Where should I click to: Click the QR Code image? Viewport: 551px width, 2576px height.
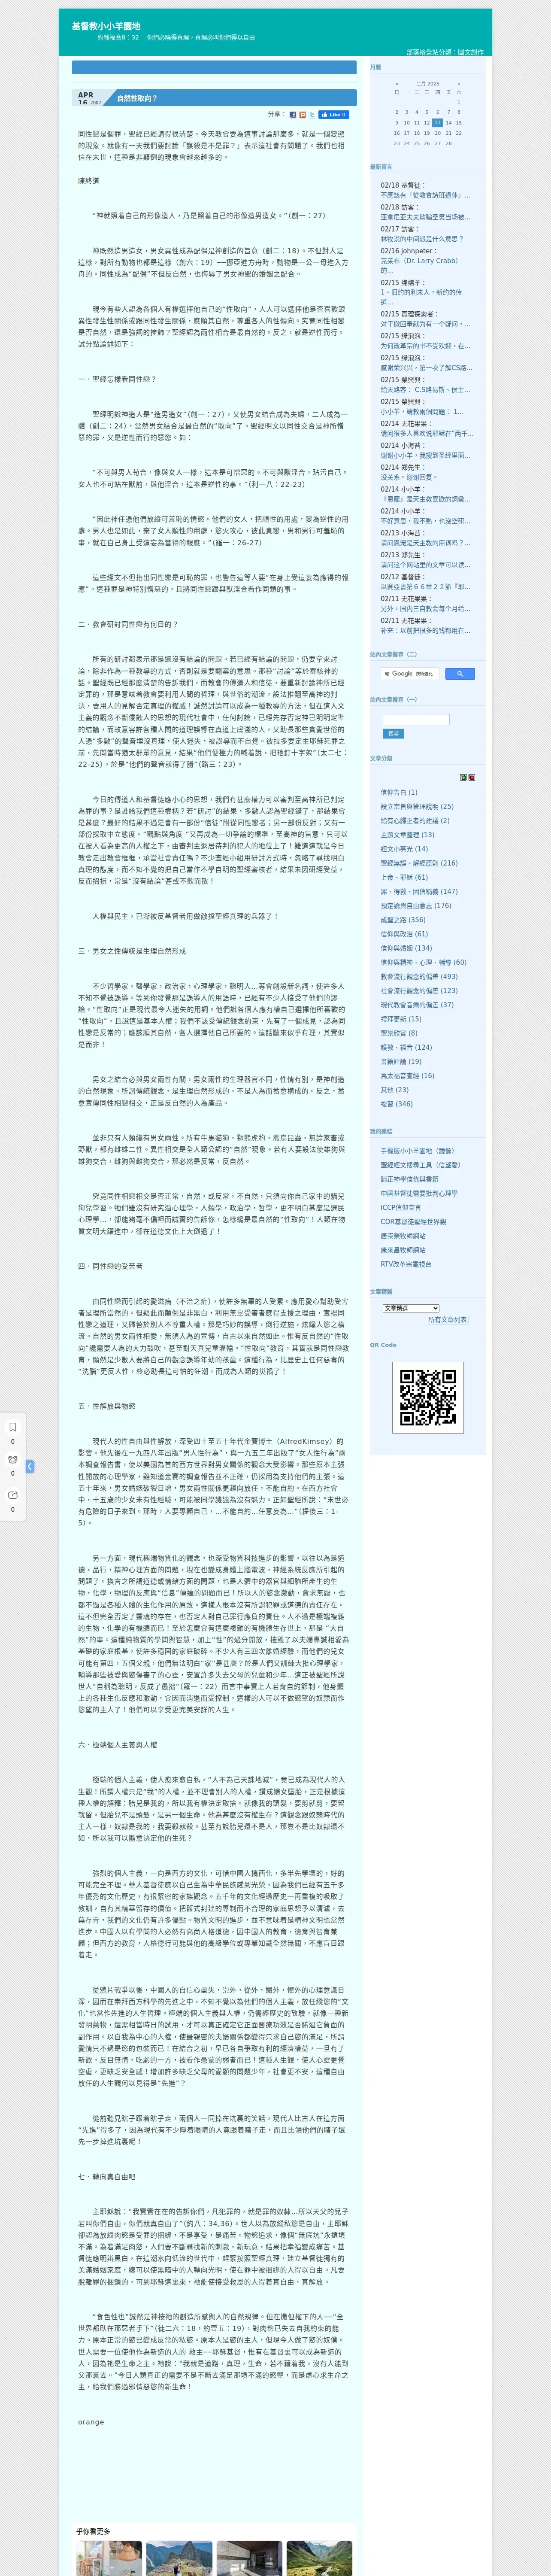[x=428, y=1397]
